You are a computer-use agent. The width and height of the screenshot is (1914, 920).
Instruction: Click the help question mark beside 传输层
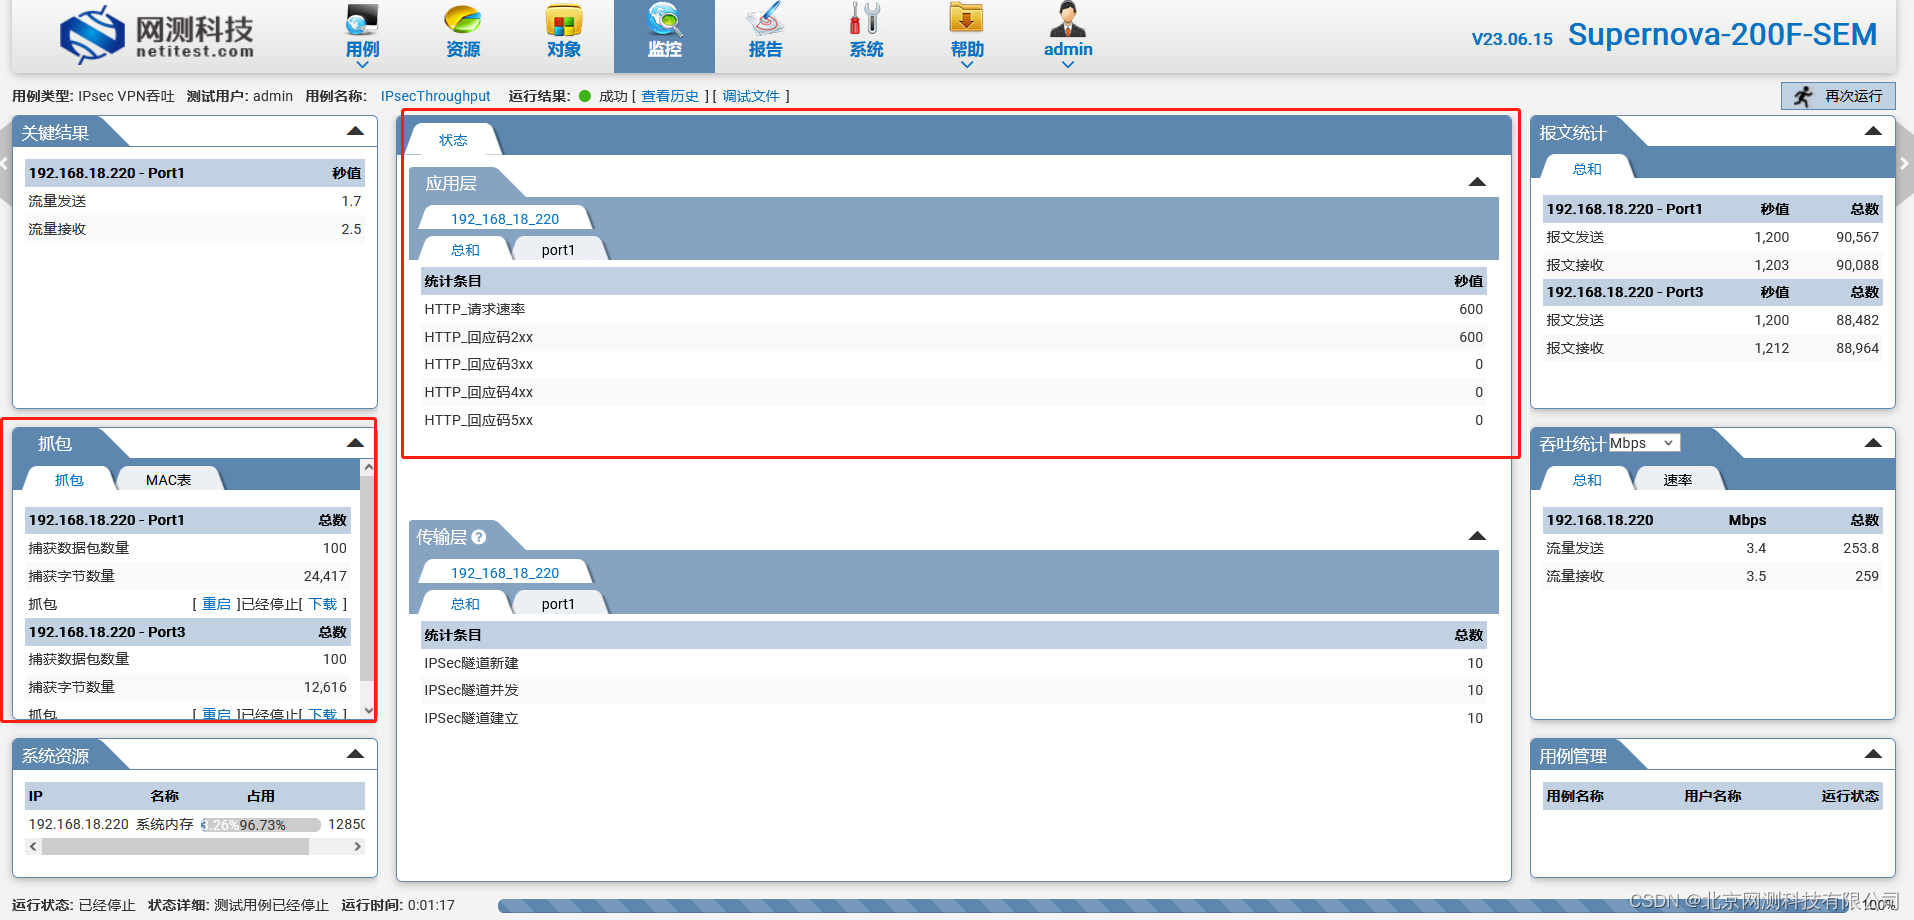479,537
